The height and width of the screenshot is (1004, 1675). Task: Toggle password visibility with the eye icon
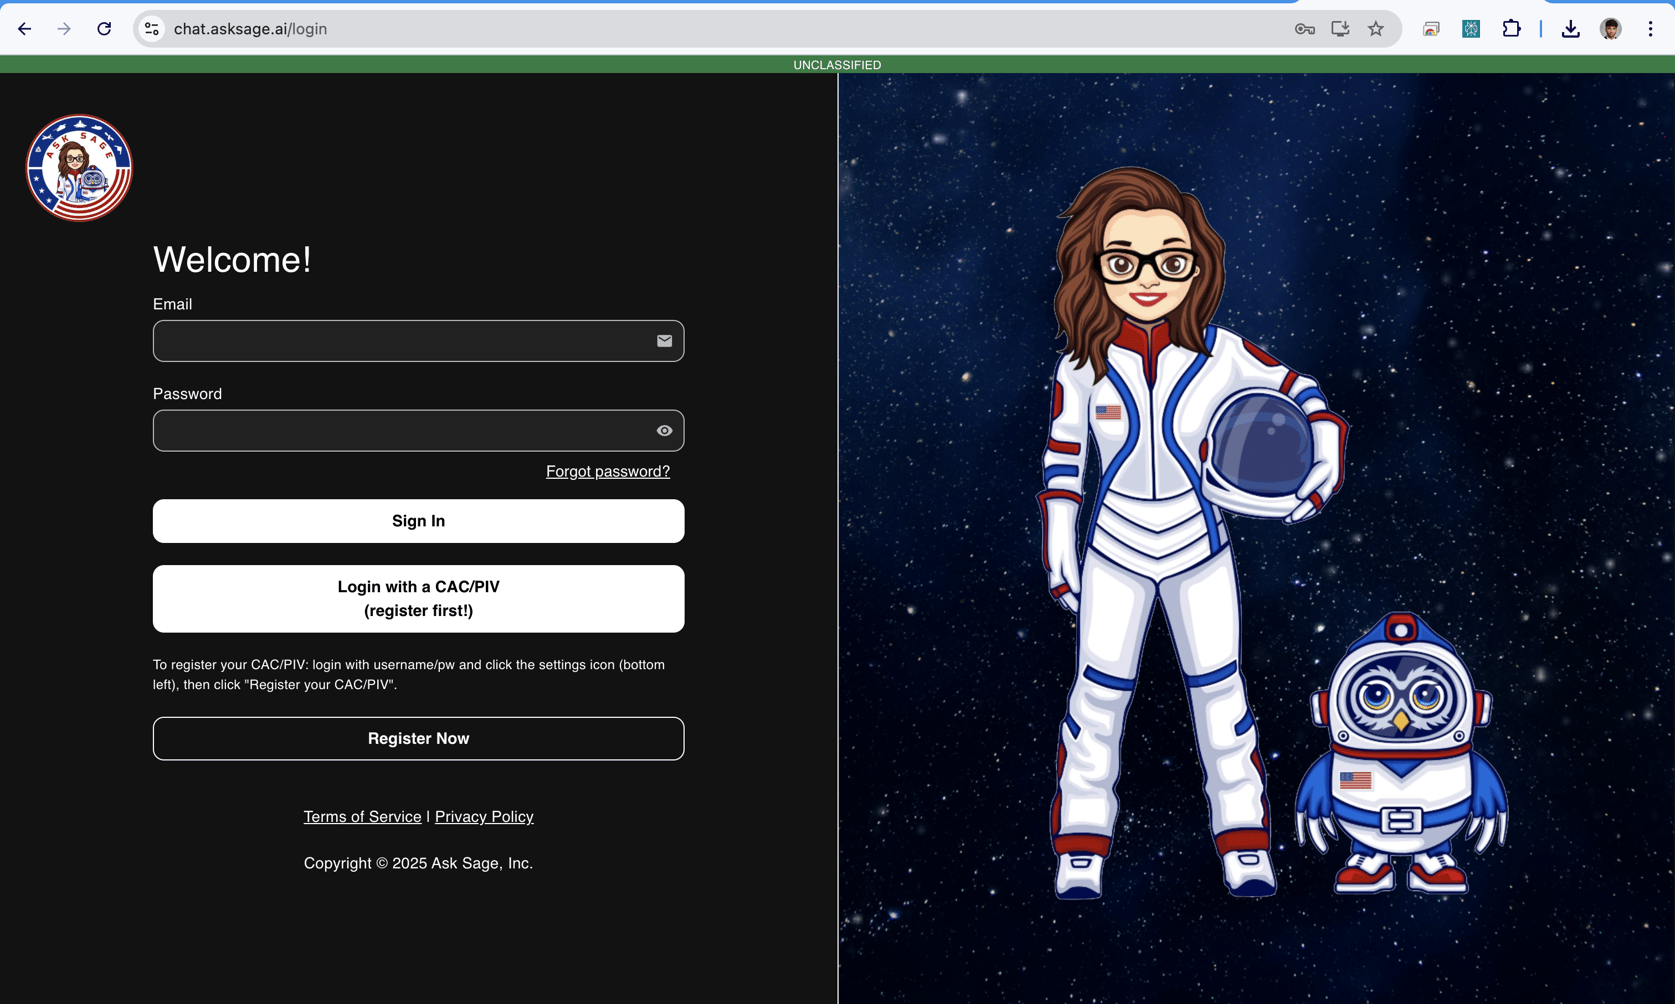pyautogui.click(x=664, y=430)
